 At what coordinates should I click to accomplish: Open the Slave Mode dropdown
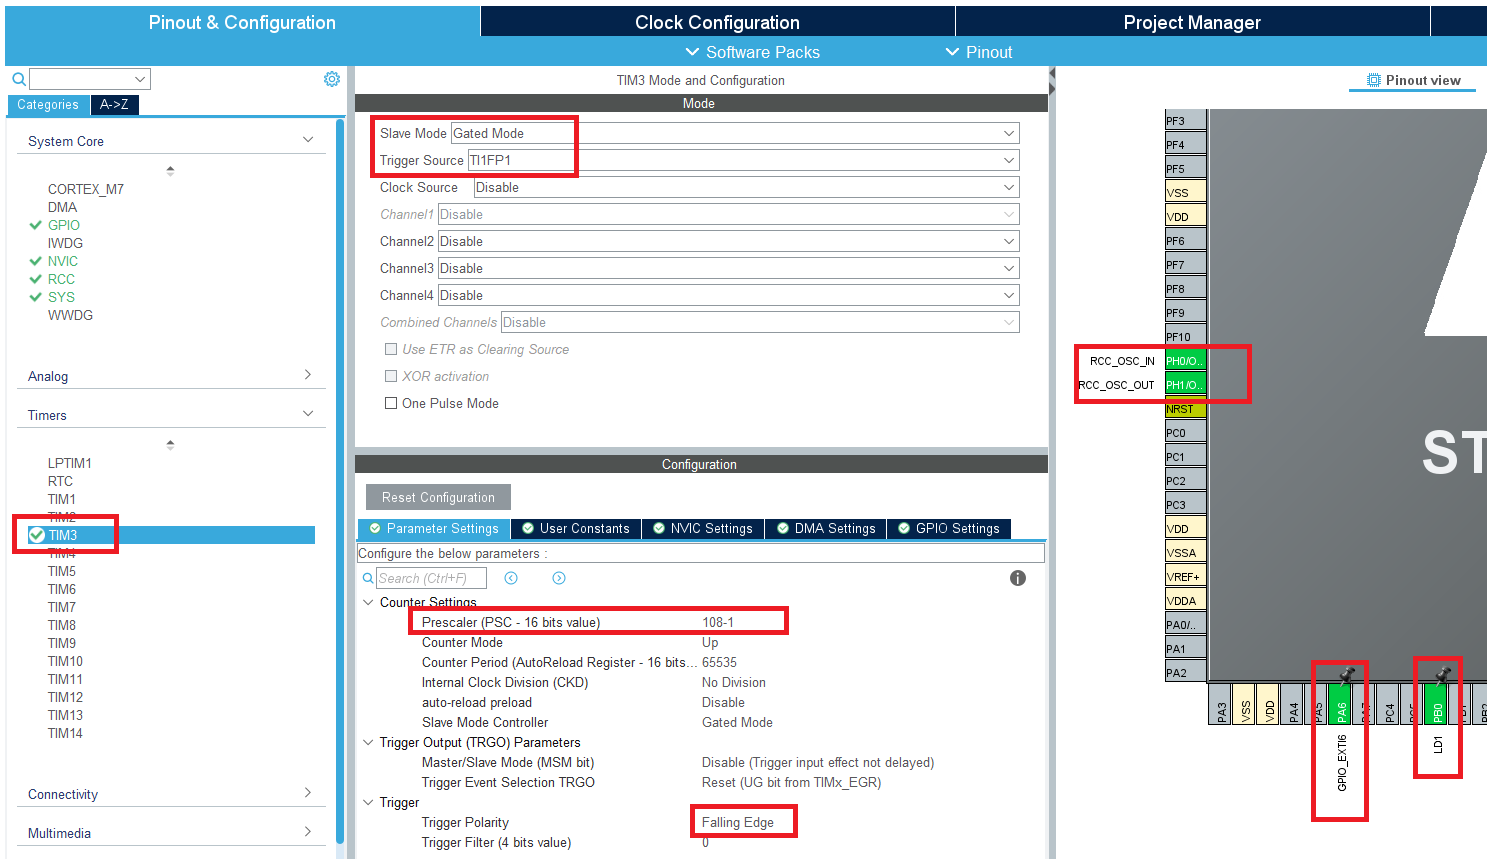[x=735, y=133]
